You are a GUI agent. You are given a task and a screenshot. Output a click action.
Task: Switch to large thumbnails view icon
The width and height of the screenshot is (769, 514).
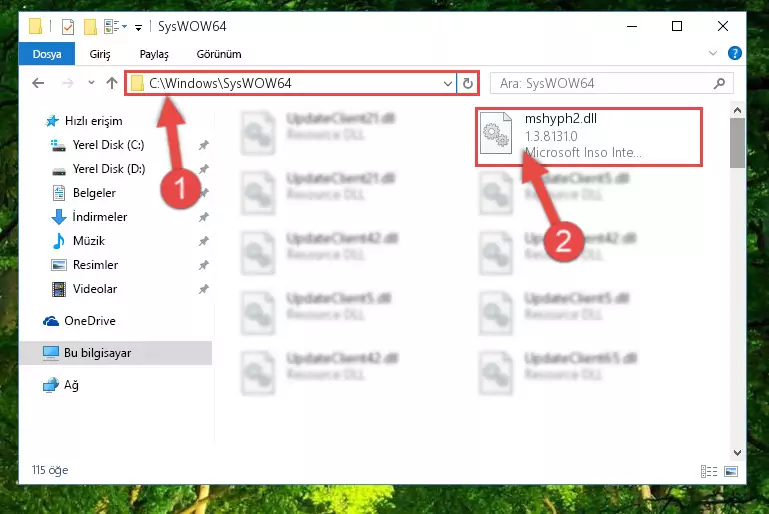tap(731, 471)
